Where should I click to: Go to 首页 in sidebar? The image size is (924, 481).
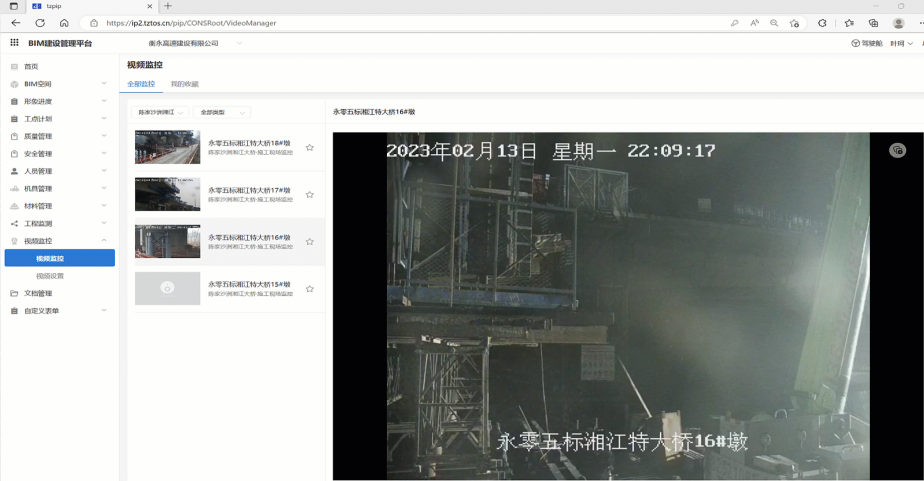tap(31, 66)
